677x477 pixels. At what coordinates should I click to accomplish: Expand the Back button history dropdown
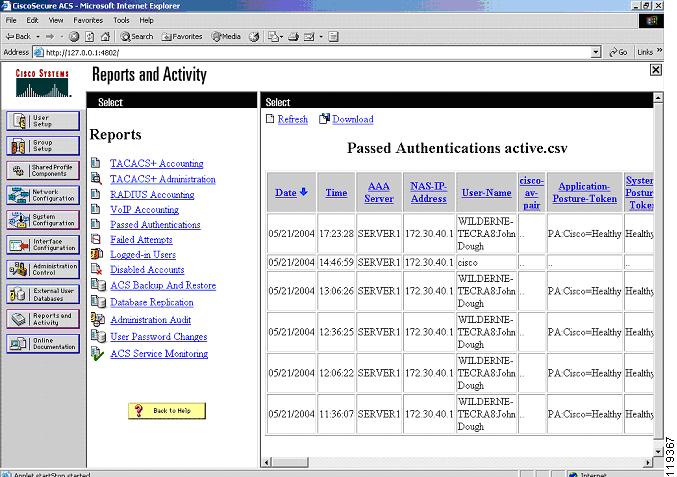[x=38, y=37]
